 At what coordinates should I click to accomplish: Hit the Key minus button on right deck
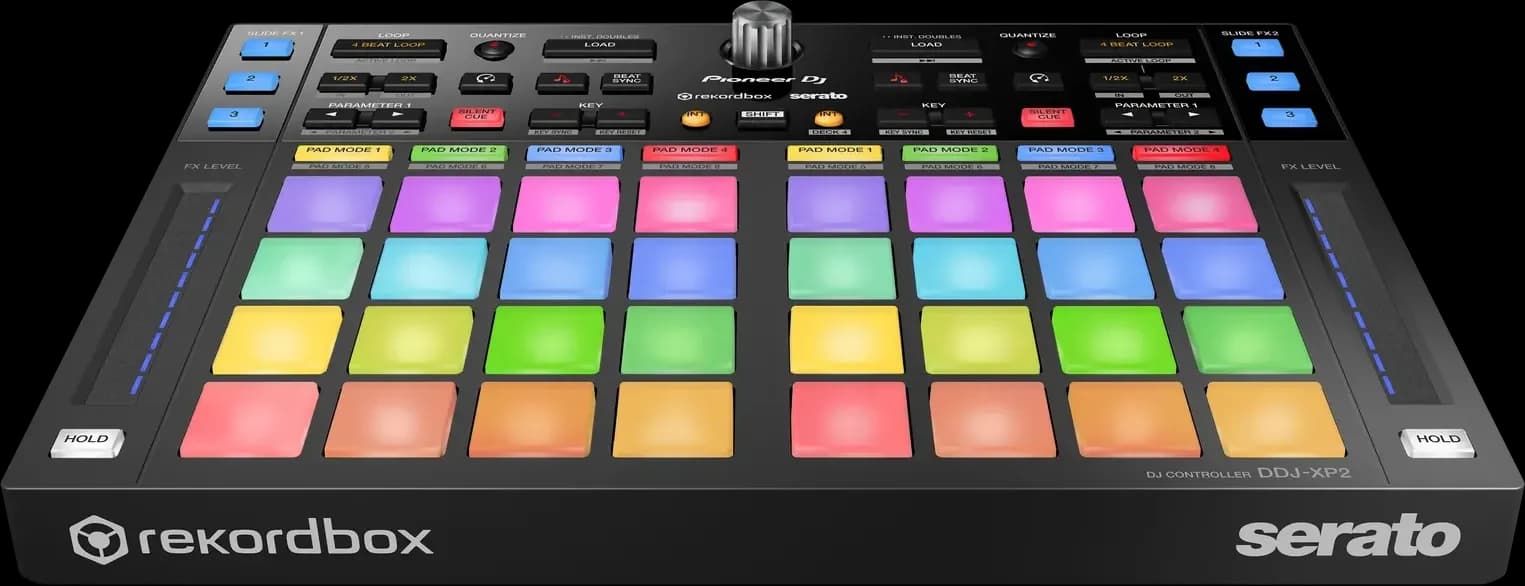tap(903, 117)
